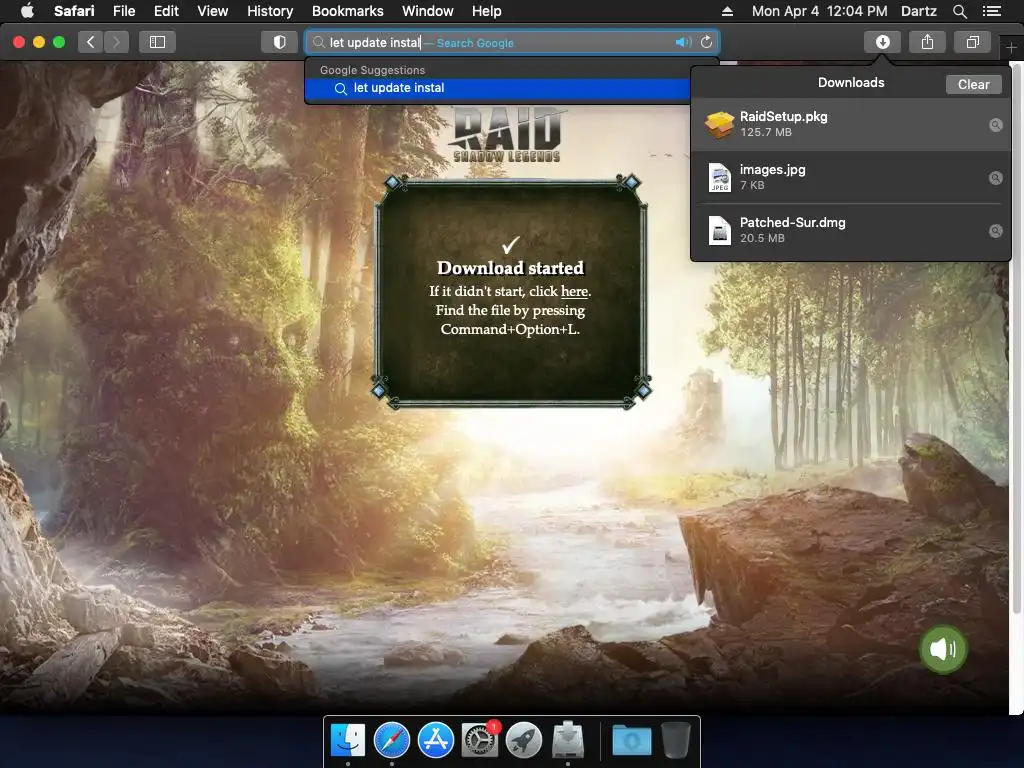Open the Dartz user menu

point(918,11)
